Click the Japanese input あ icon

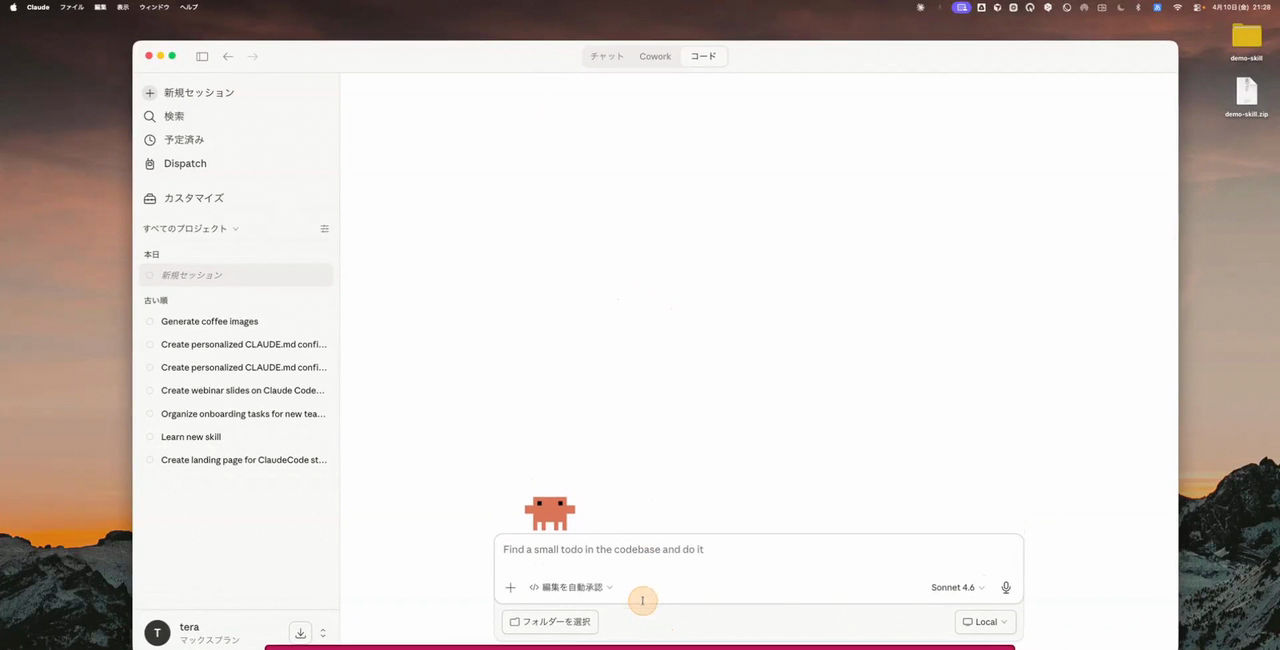[x=1157, y=7]
